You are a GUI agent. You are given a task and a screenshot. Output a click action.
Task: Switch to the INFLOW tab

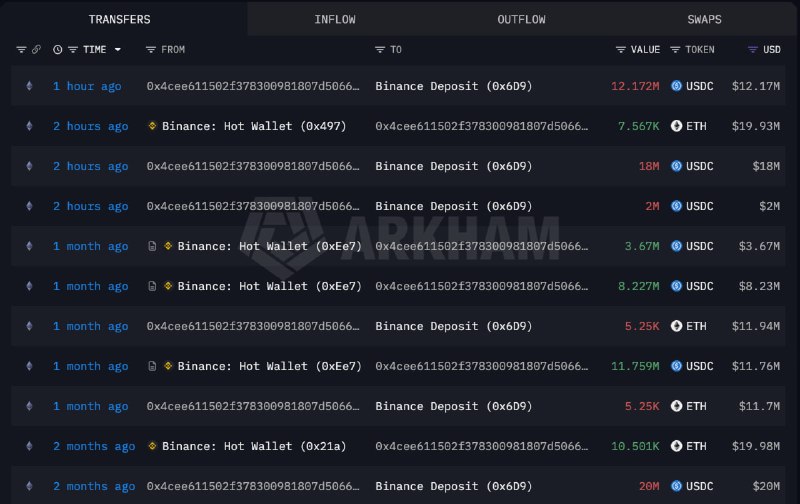pyautogui.click(x=335, y=19)
